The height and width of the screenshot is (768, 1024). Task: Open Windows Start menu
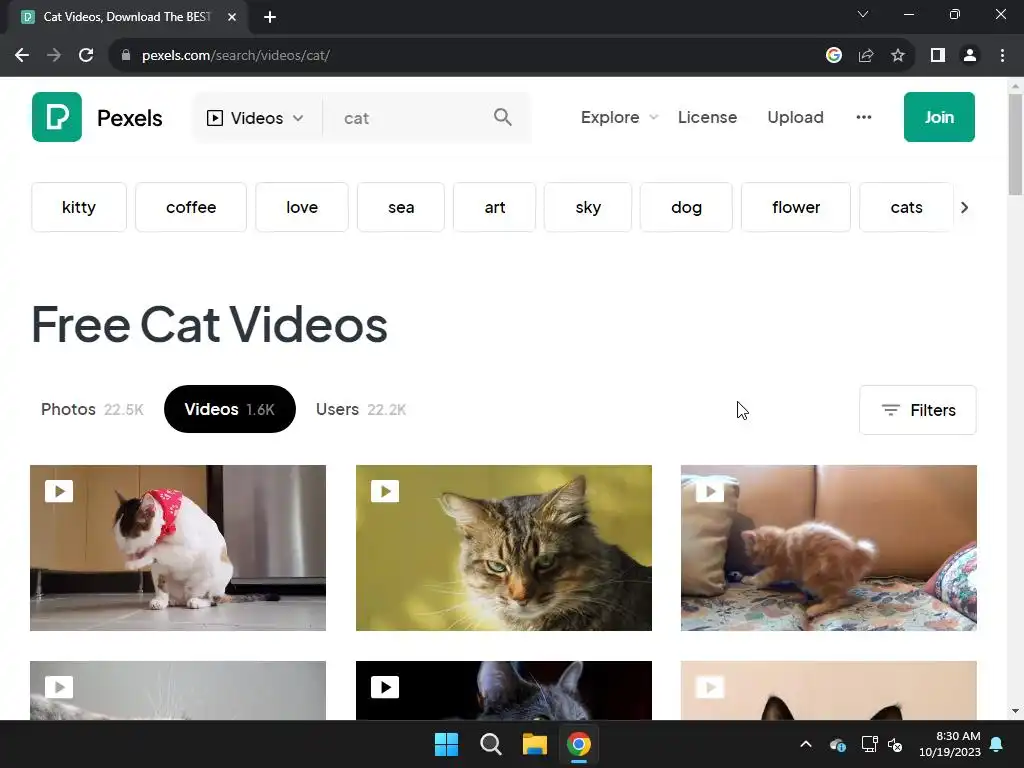tap(447, 744)
